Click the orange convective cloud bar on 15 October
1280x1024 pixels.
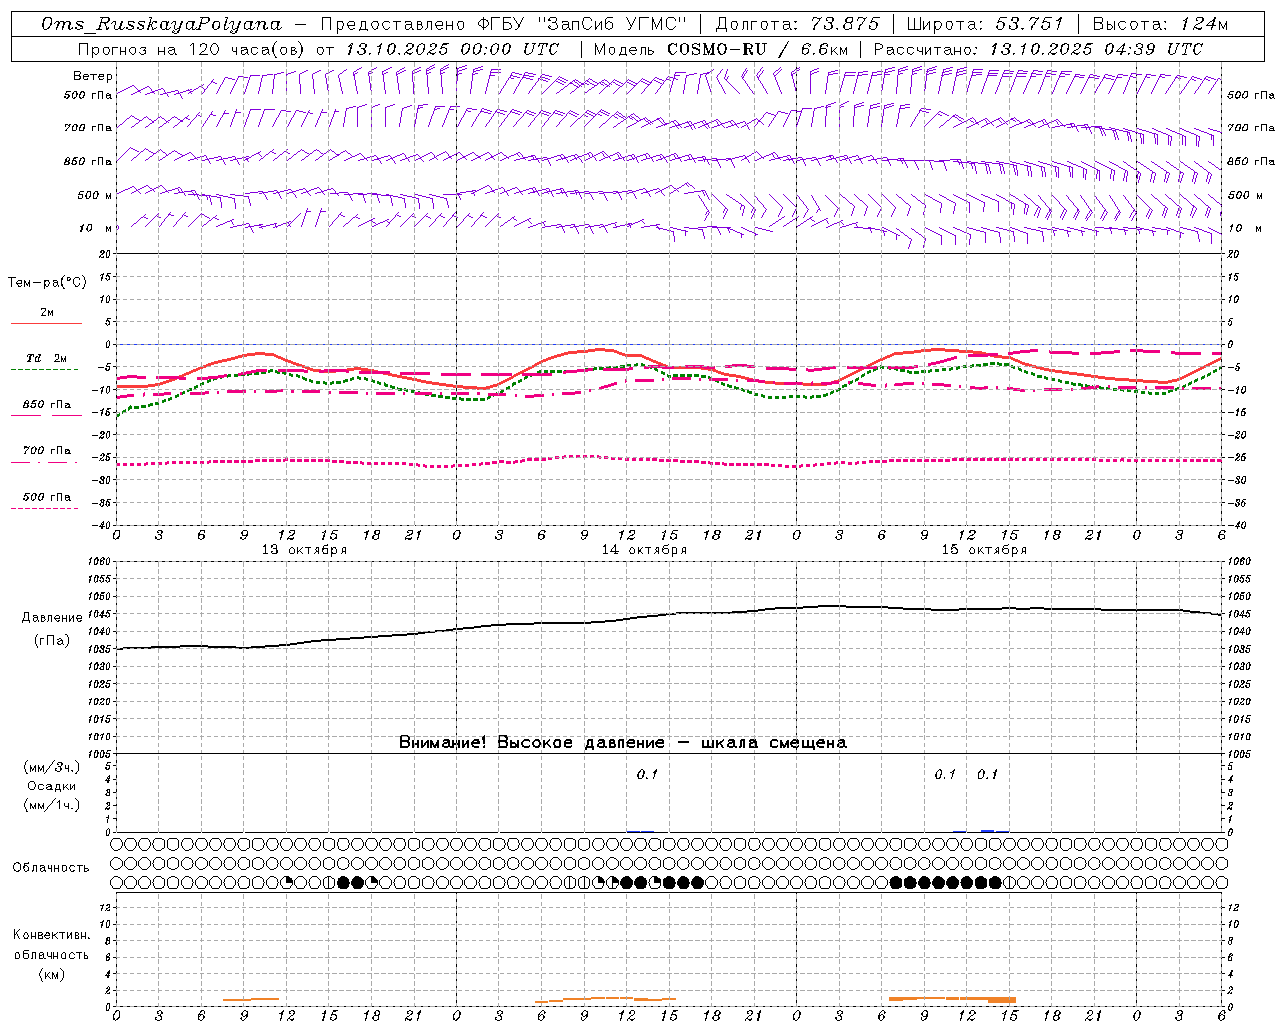(952, 998)
